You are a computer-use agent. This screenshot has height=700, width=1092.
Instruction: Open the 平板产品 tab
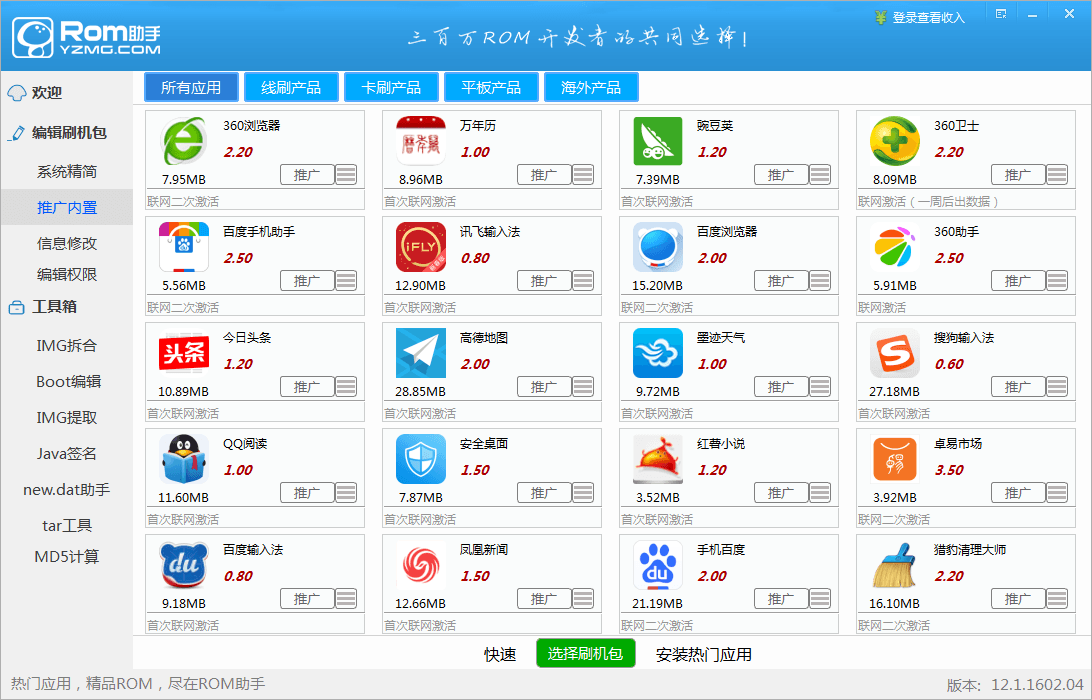(491, 87)
